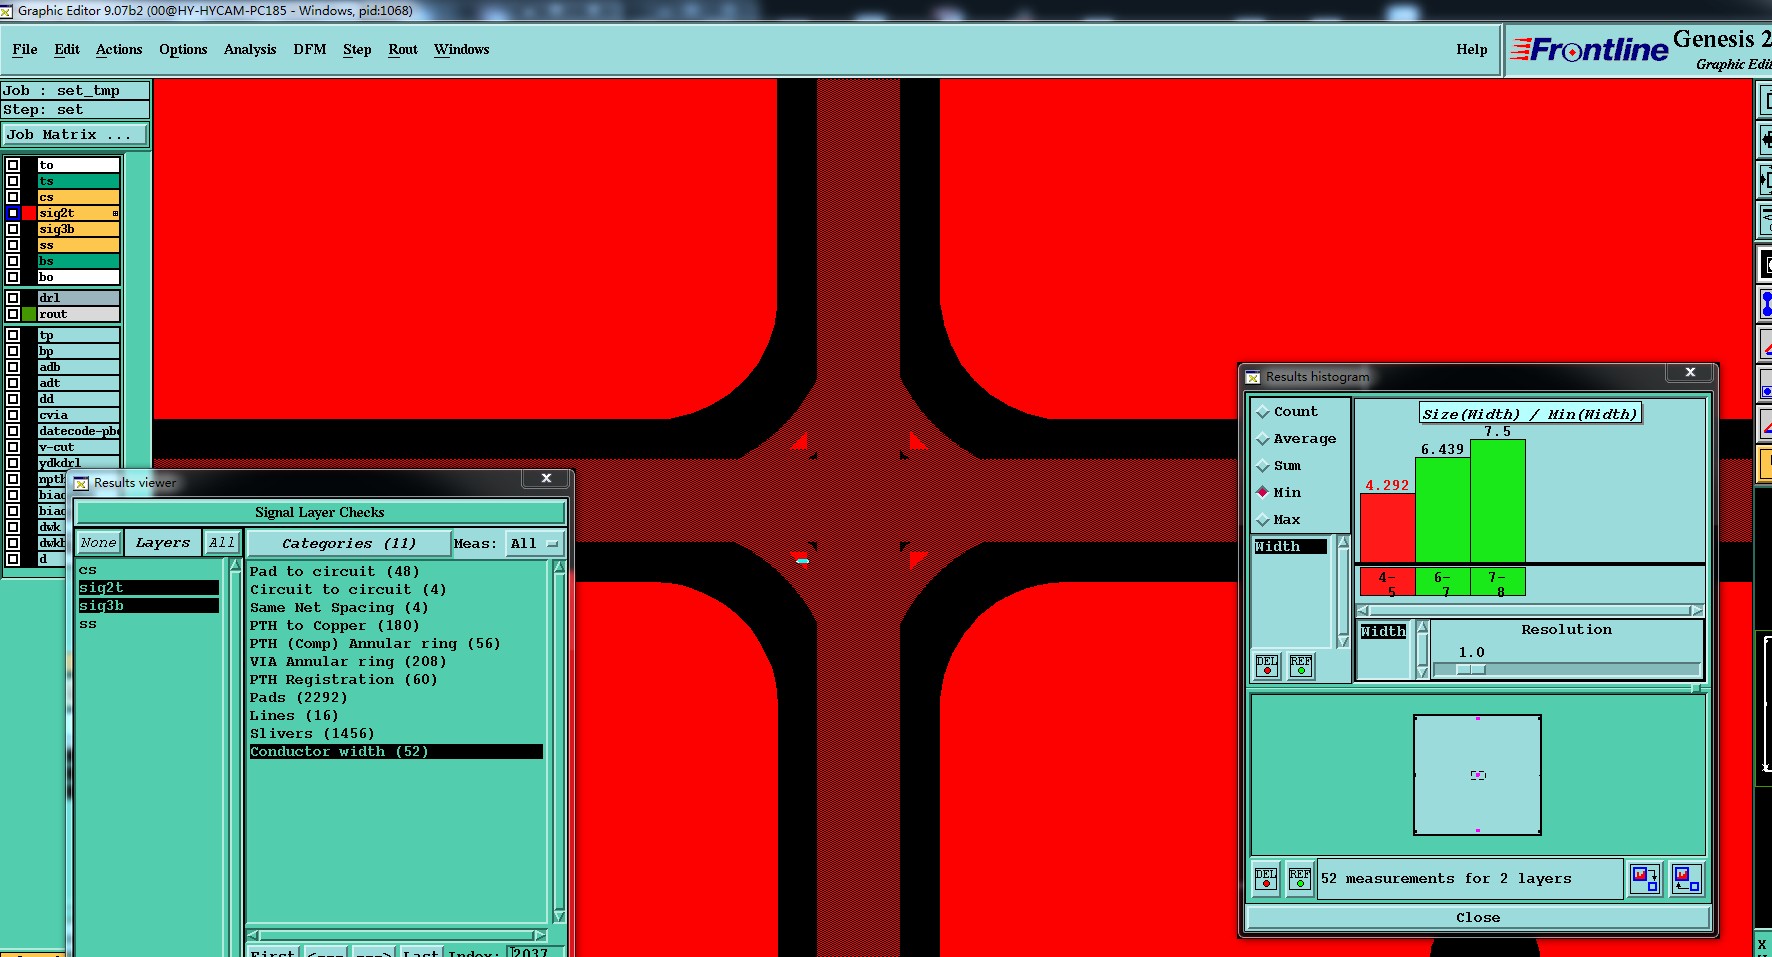Click upper REF icon in histogram window
Screen dimensions: 1772x957
(x=1301, y=665)
